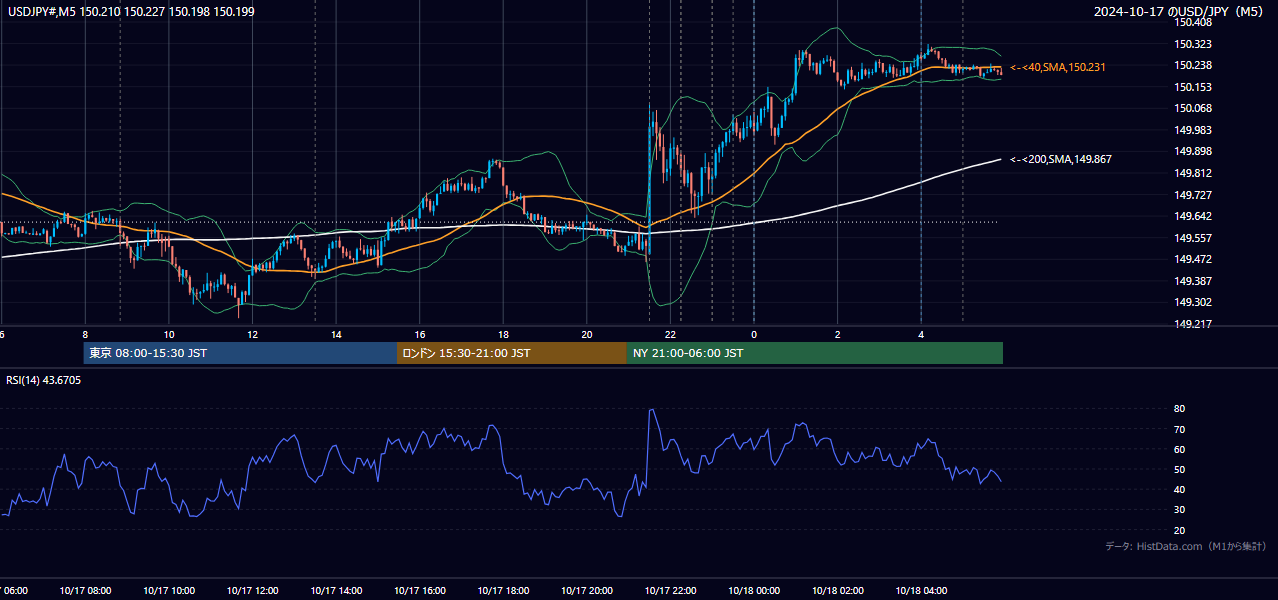The width and height of the screenshot is (1278, 600).
Task: Click the RSI scale value 70
Action: (x=1179, y=429)
